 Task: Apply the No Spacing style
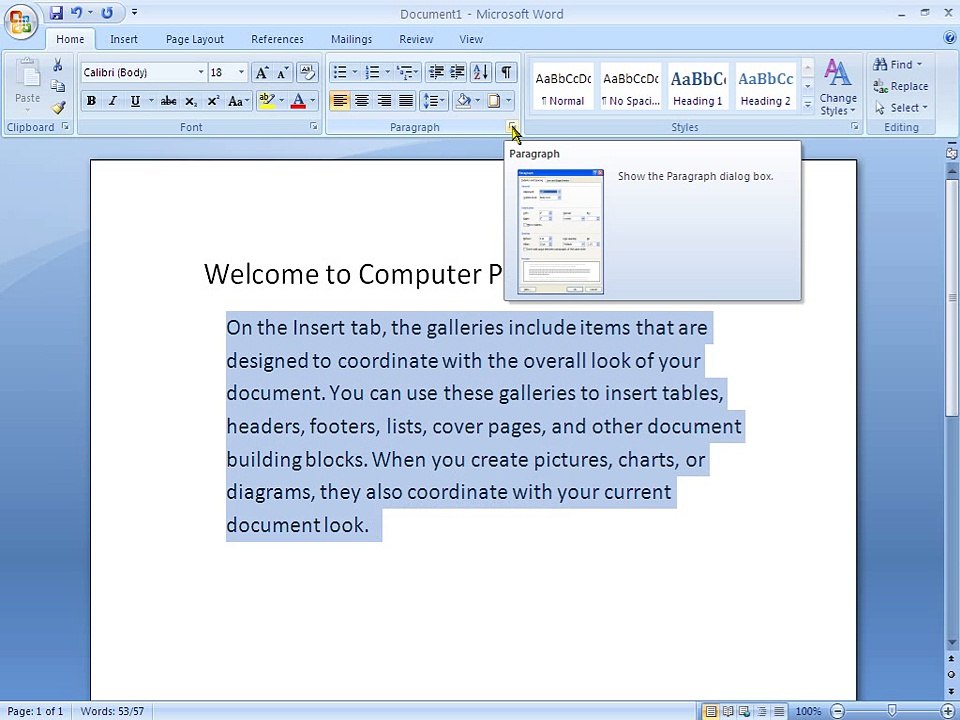(631, 86)
